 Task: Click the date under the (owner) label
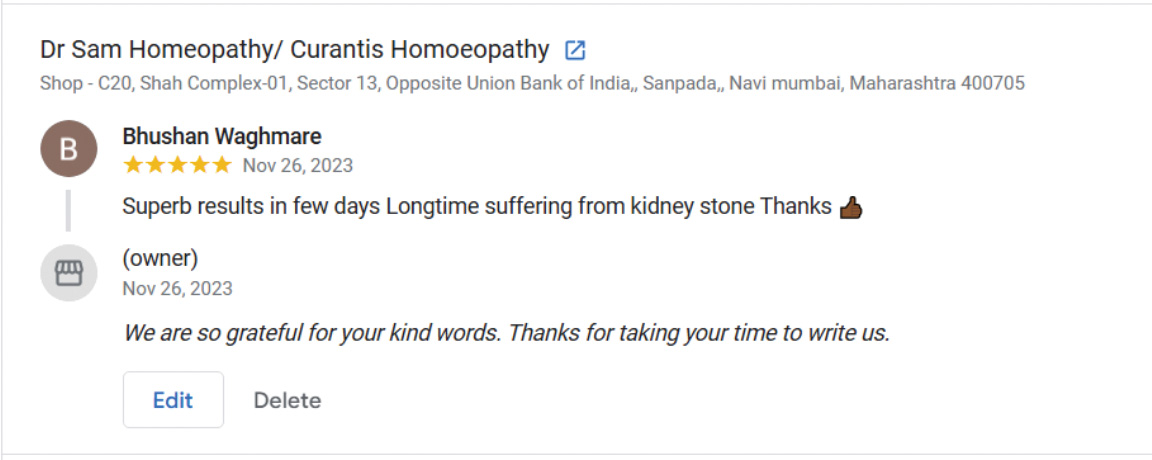(x=177, y=289)
